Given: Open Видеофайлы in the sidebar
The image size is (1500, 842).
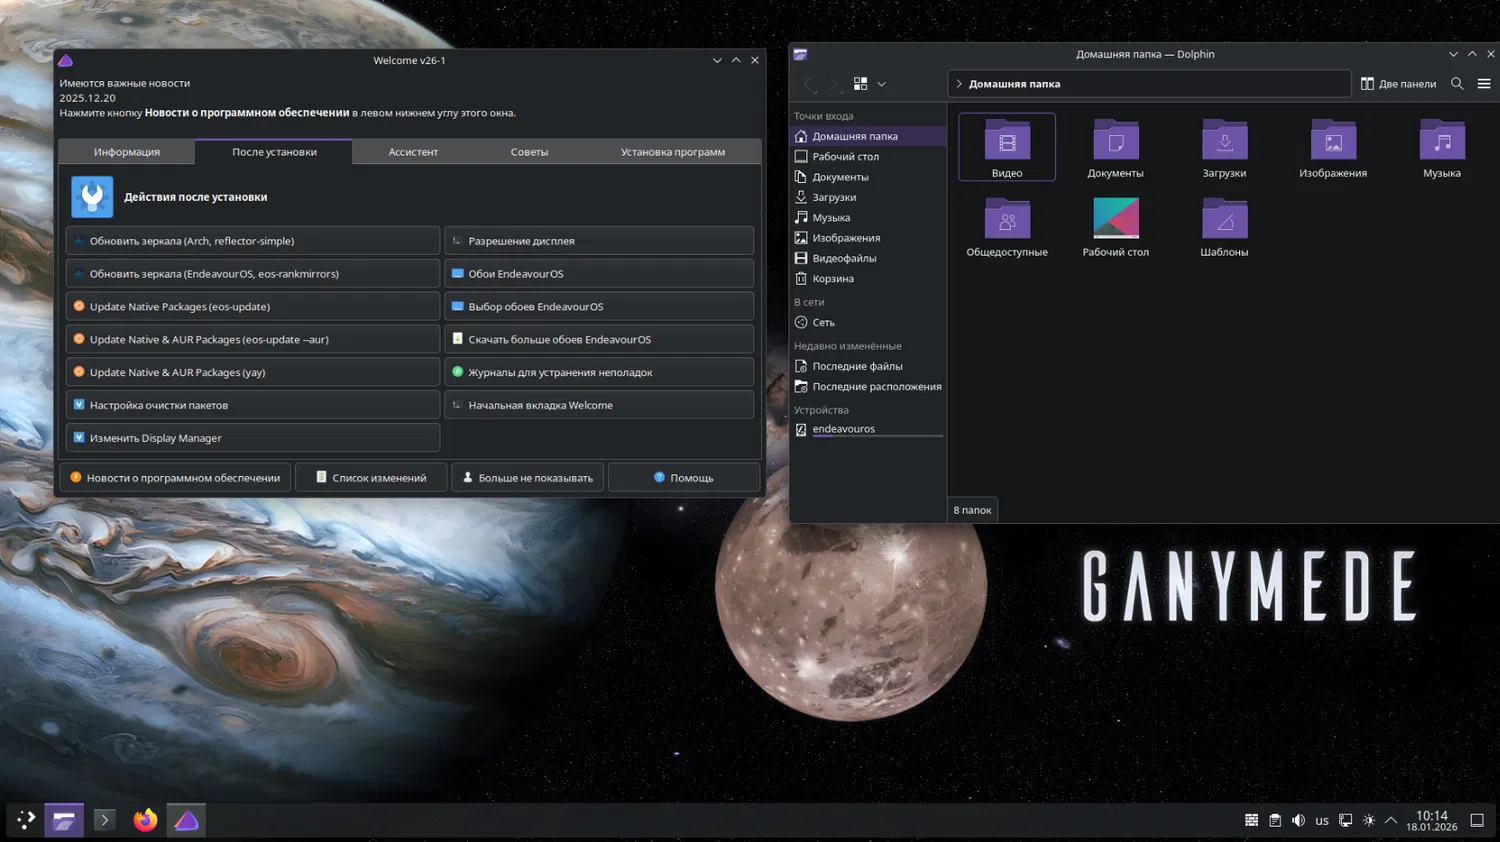Looking at the screenshot, I should coord(868,258).
